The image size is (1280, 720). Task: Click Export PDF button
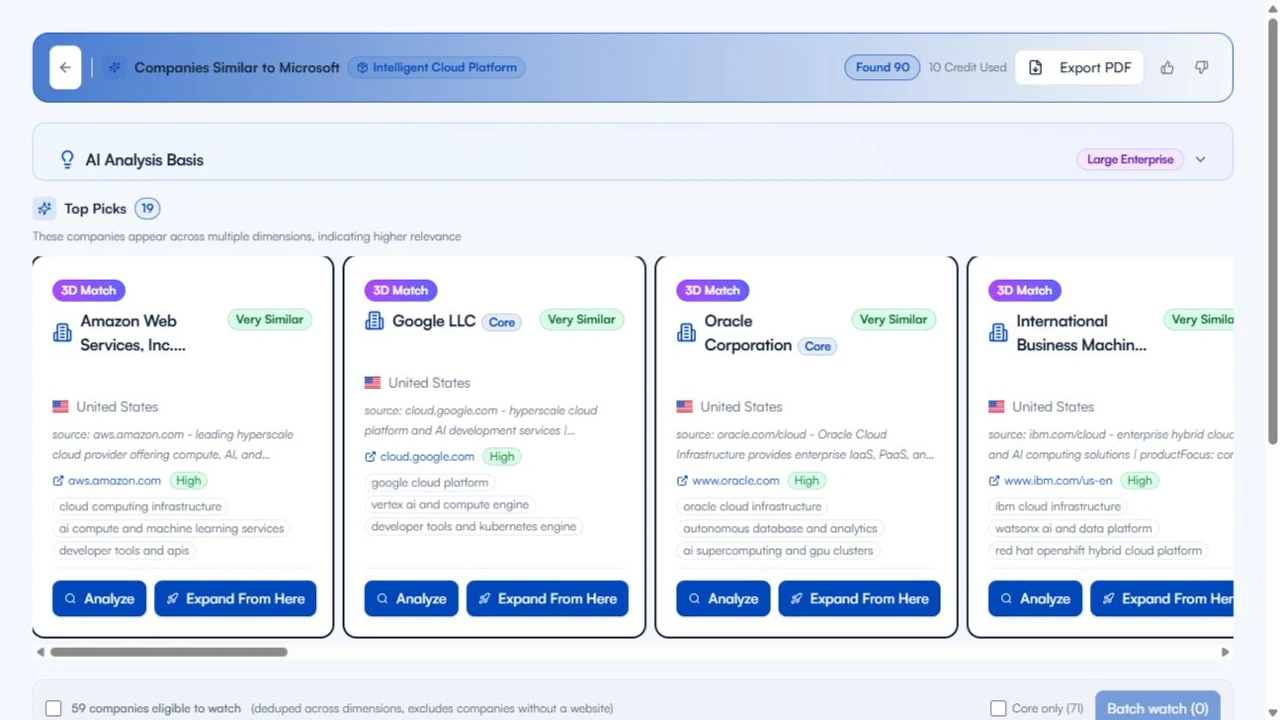pos(1079,68)
